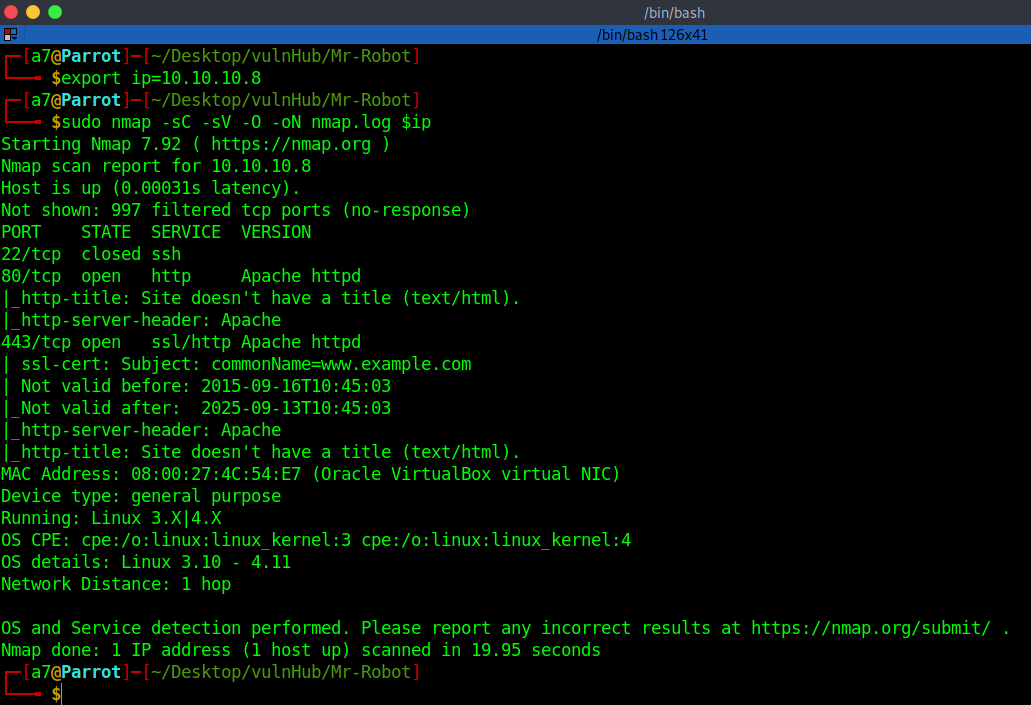The height and width of the screenshot is (705, 1031).
Task: Click the '/bin/bash' window title text
Action: click(x=674, y=12)
